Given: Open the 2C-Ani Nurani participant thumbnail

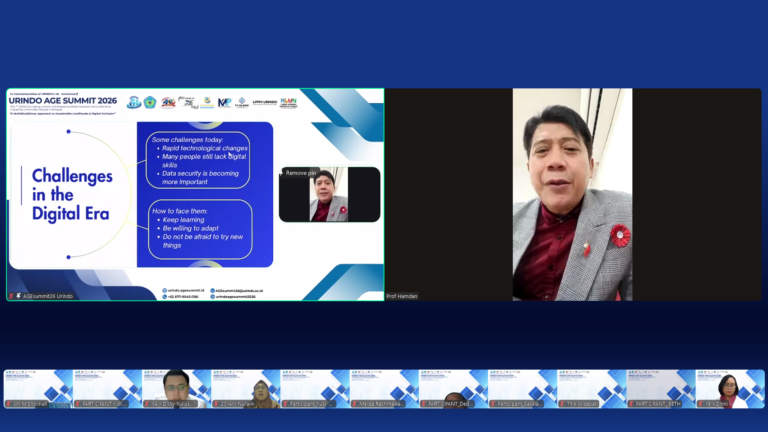Looking at the screenshot, I should 245,389.
